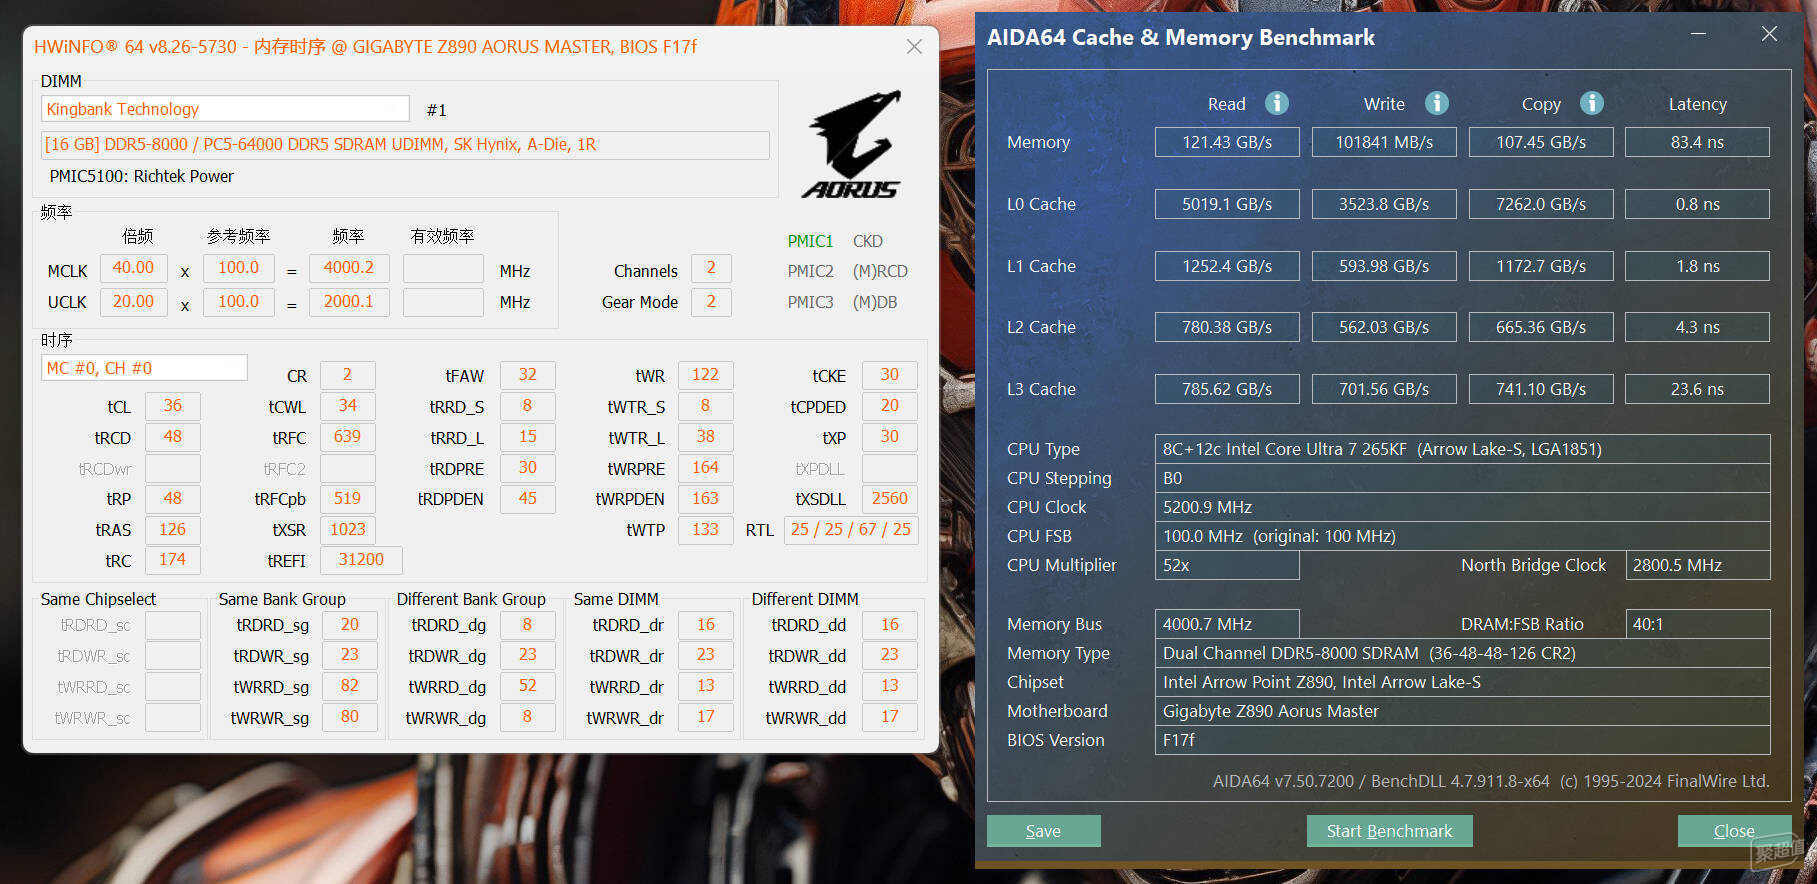Click L2 Cache Copy result 665.36 GB/s
This screenshot has width=1817, height=884.
pos(1541,327)
